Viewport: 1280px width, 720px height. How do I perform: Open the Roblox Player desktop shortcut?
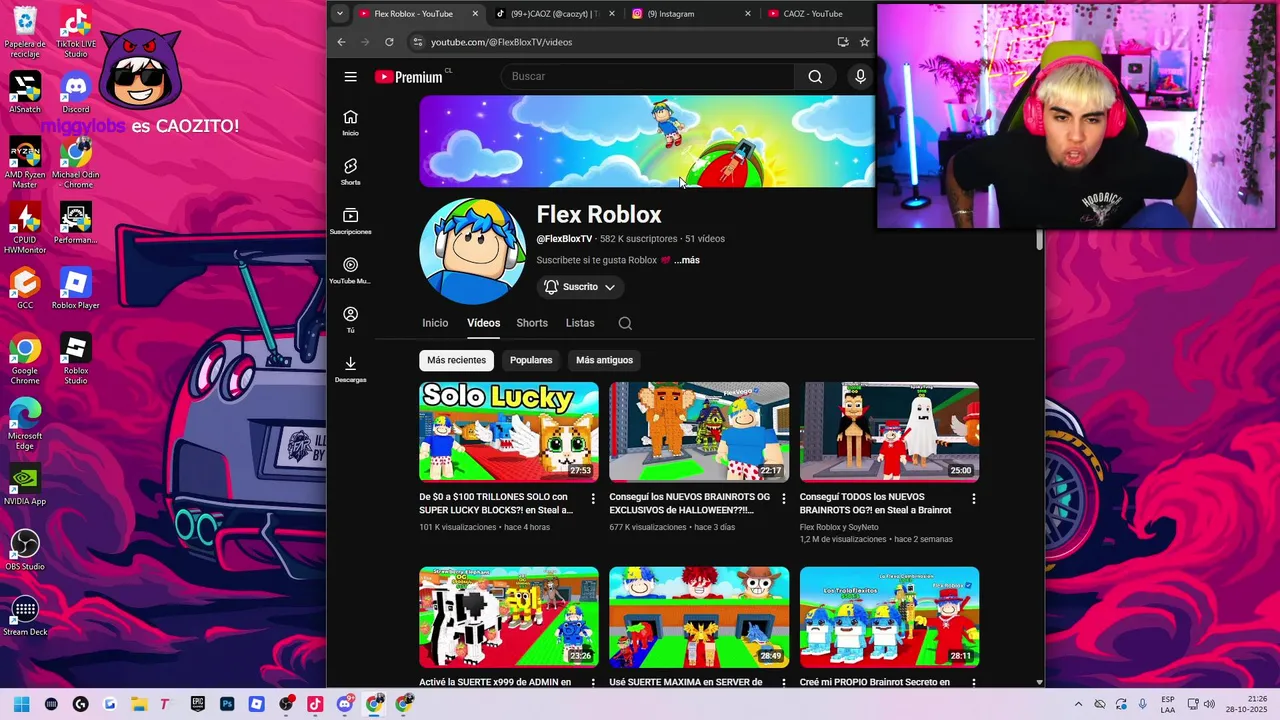pos(76,289)
